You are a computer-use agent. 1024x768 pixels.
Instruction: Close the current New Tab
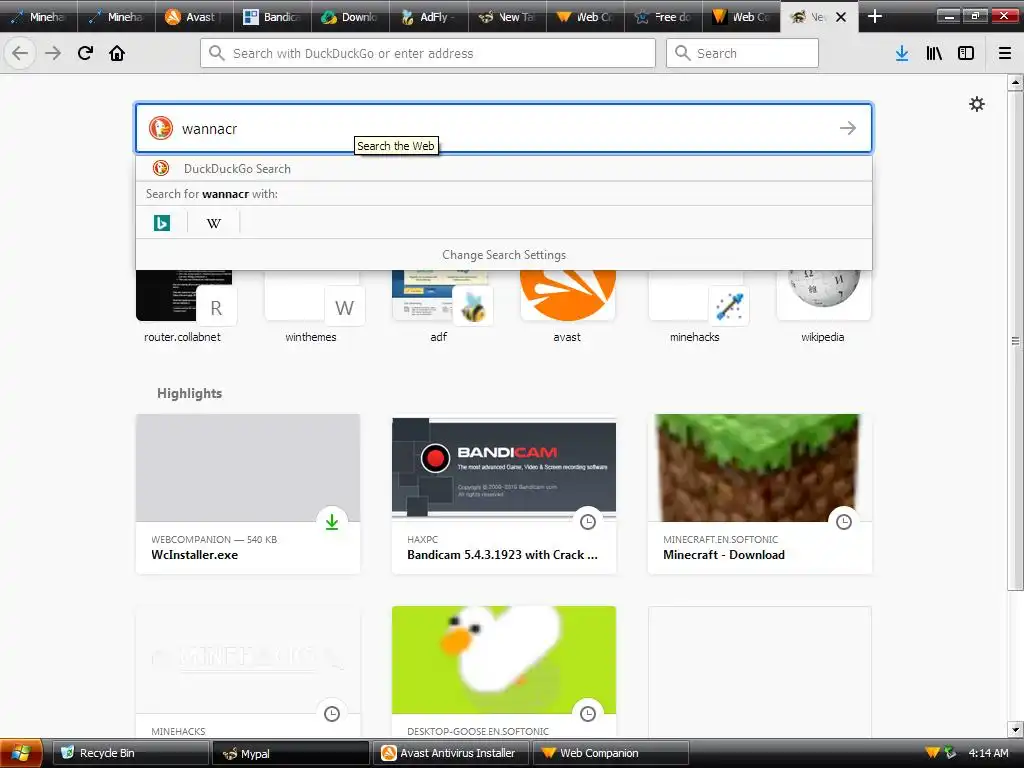(841, 17)
